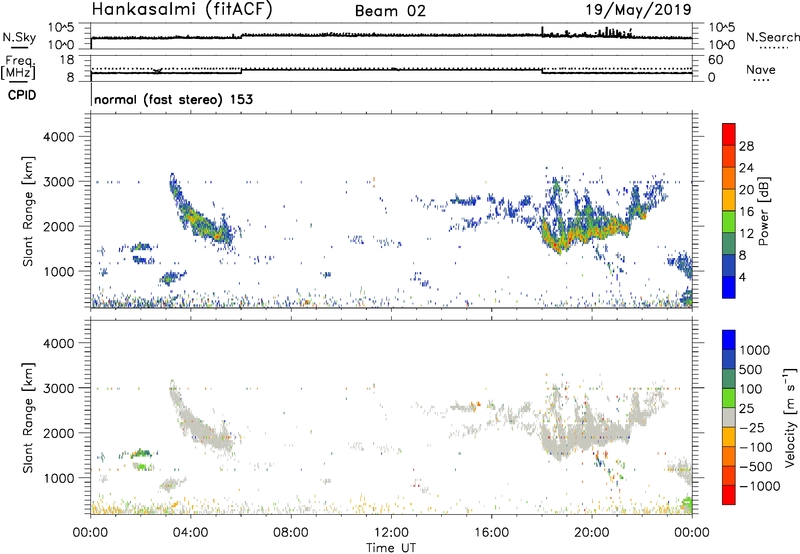Click the N.Sky axis label
Screen dimensions: 800x554
tap(19, 37)
